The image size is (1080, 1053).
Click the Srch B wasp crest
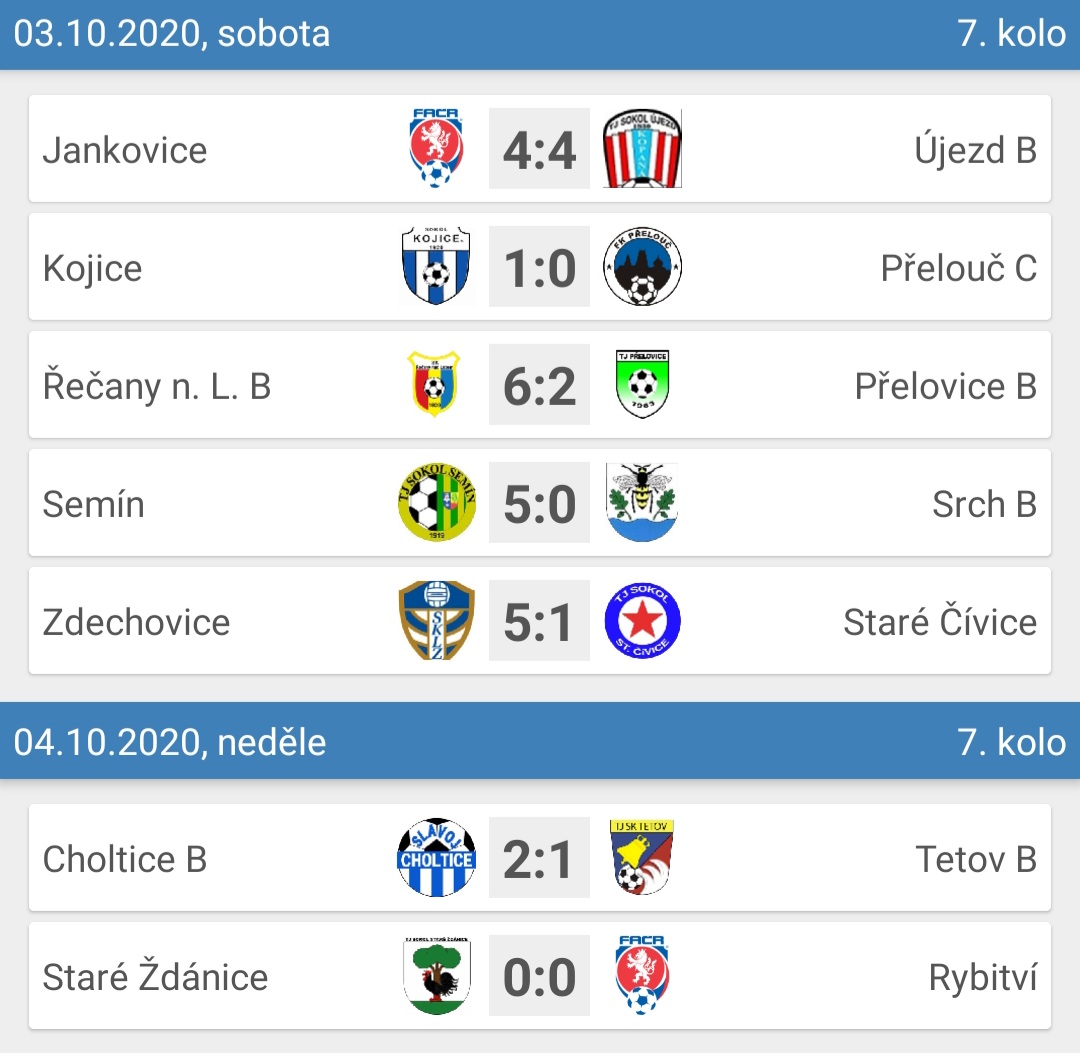(642, 502)
